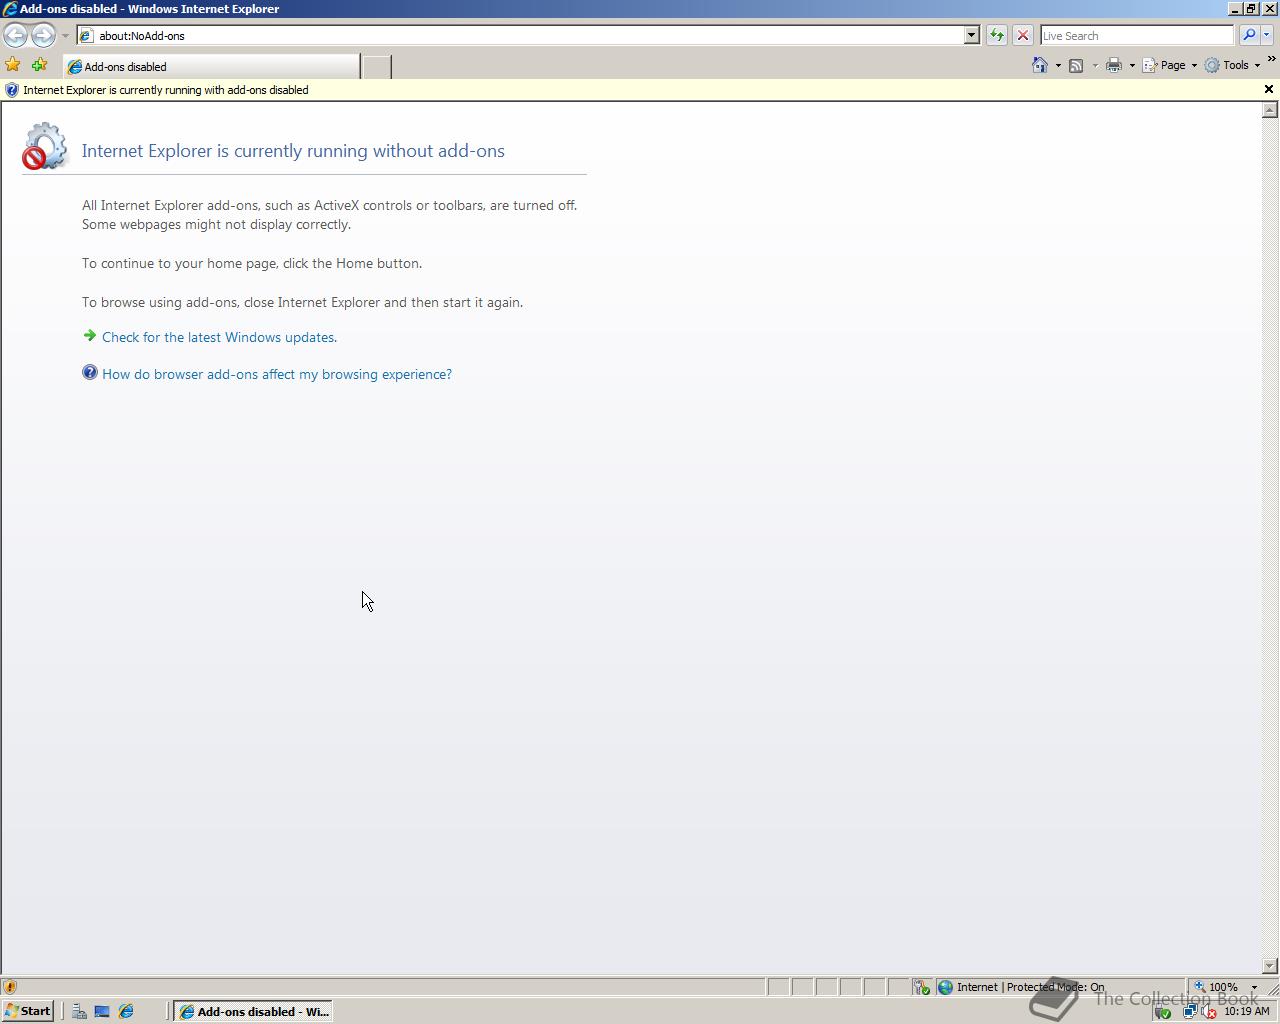Select the Add-ons disabled tab
Screen dimensions: 1280x1024
pos(212,67)
